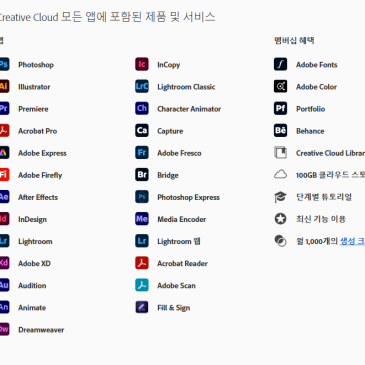Click the Acrobat Reader icon
This screenshot has height=365, width=365.
pyautogui.click(x=142, y=263)
